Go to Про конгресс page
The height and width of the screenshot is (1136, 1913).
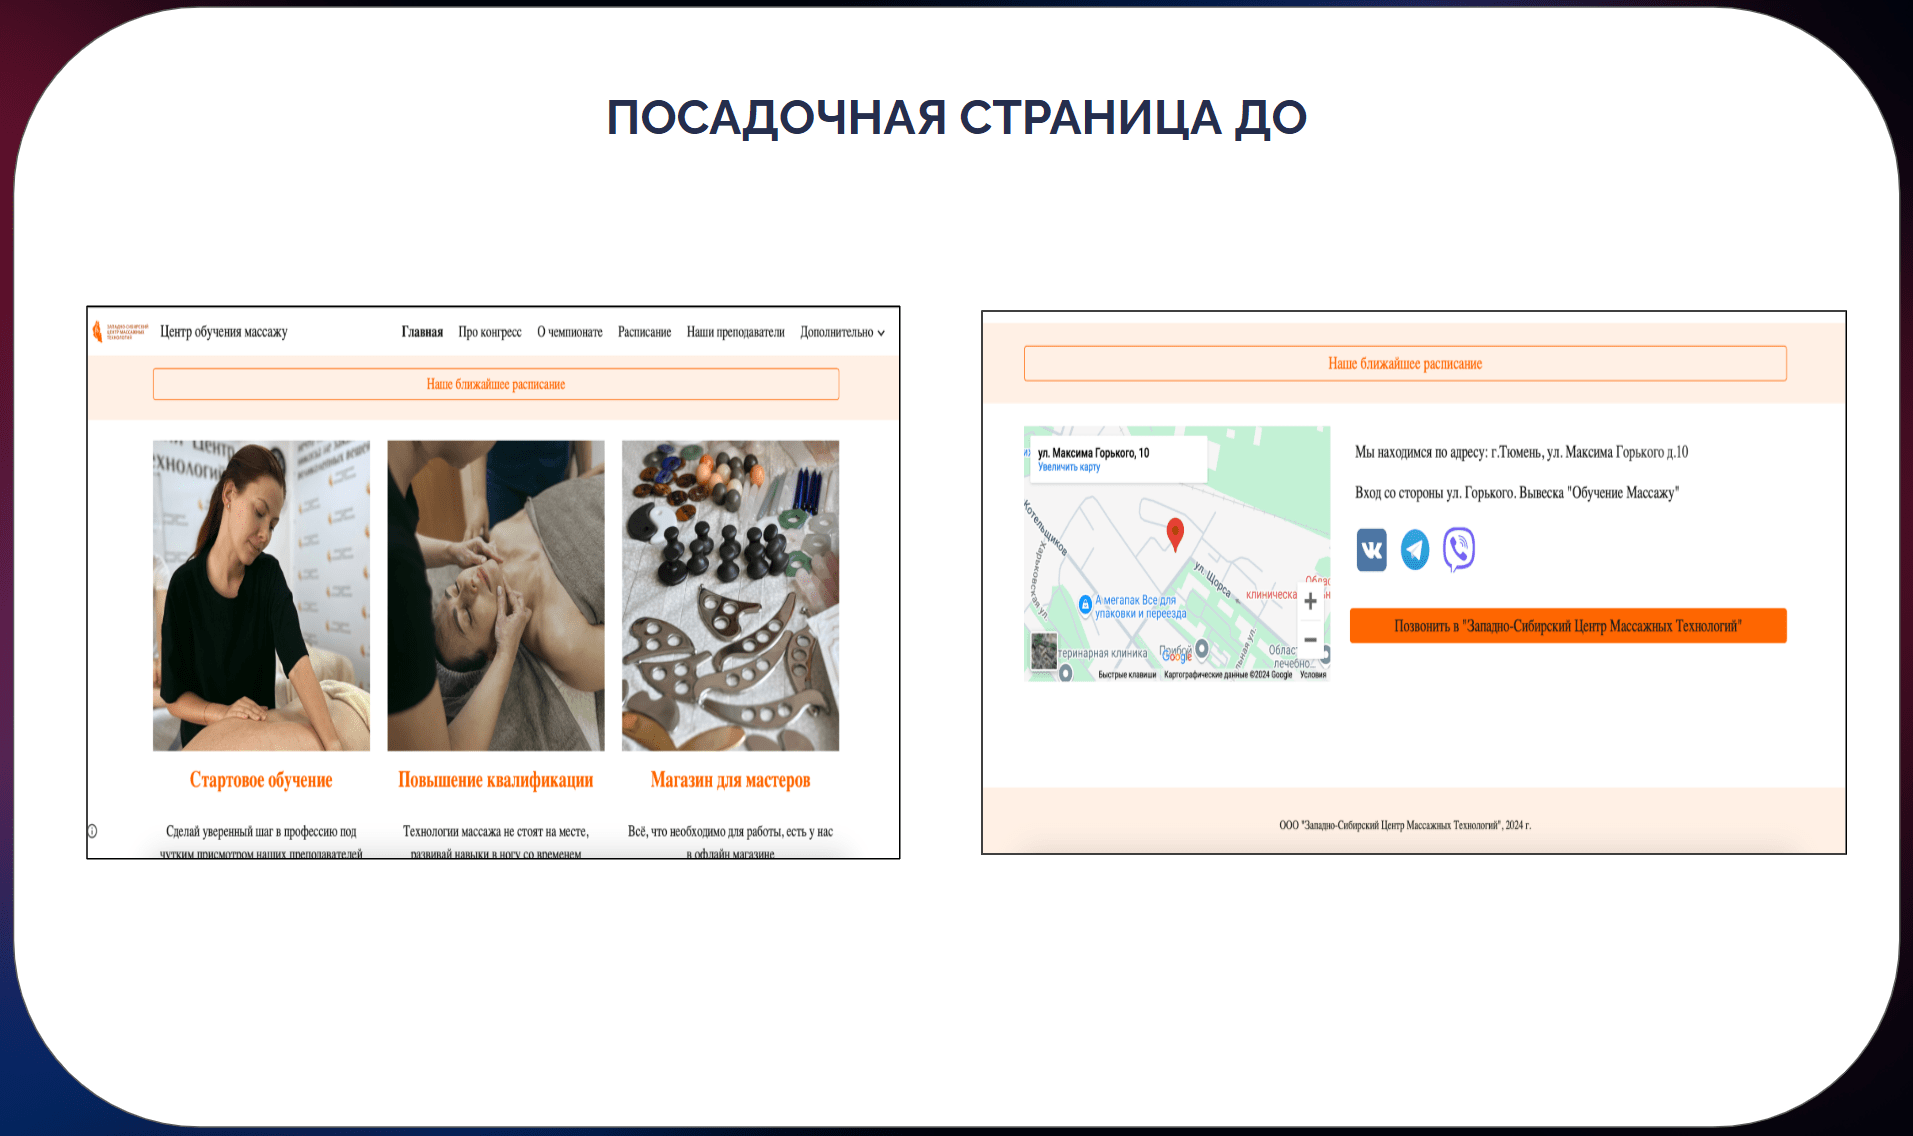coord(490,332)
